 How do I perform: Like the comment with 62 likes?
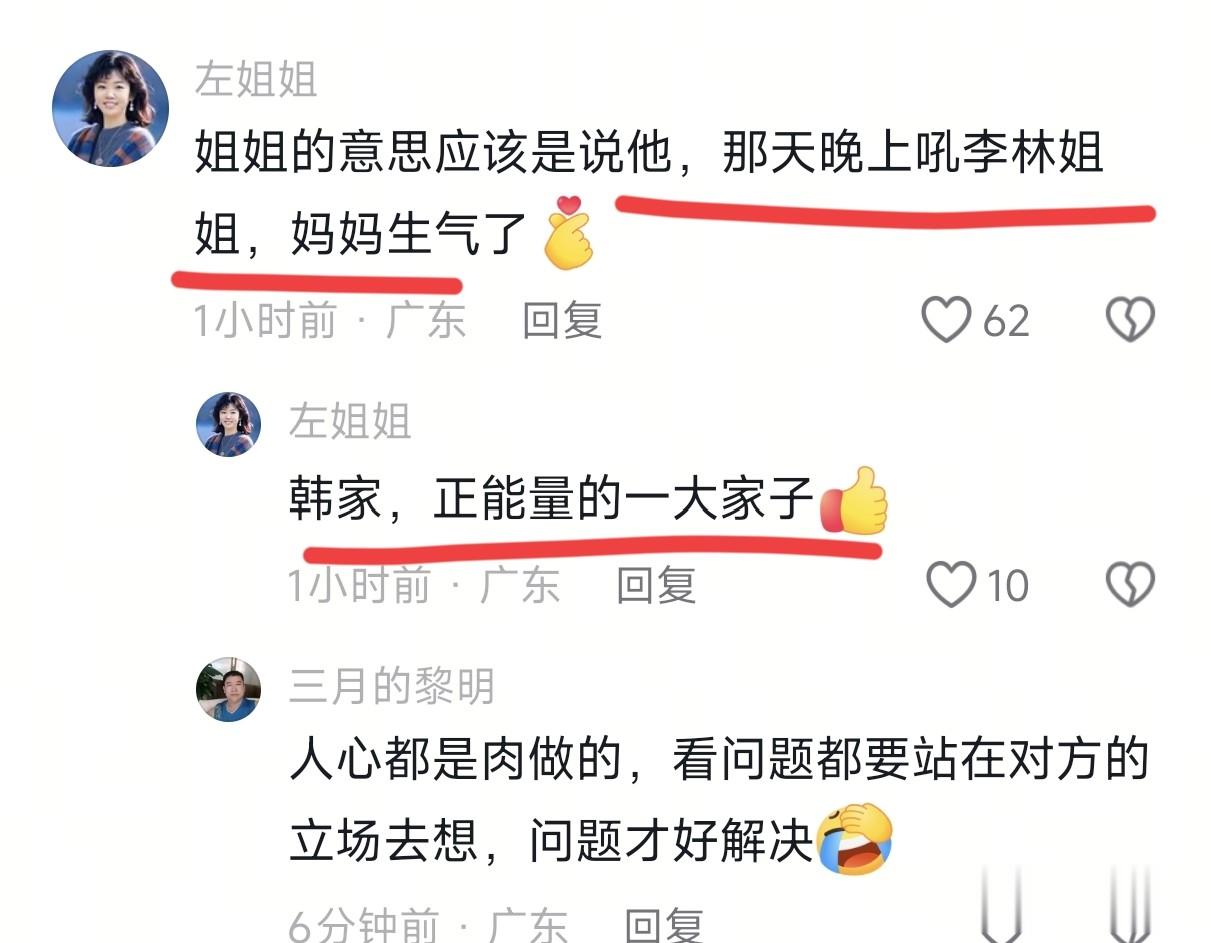click(946, 320)
